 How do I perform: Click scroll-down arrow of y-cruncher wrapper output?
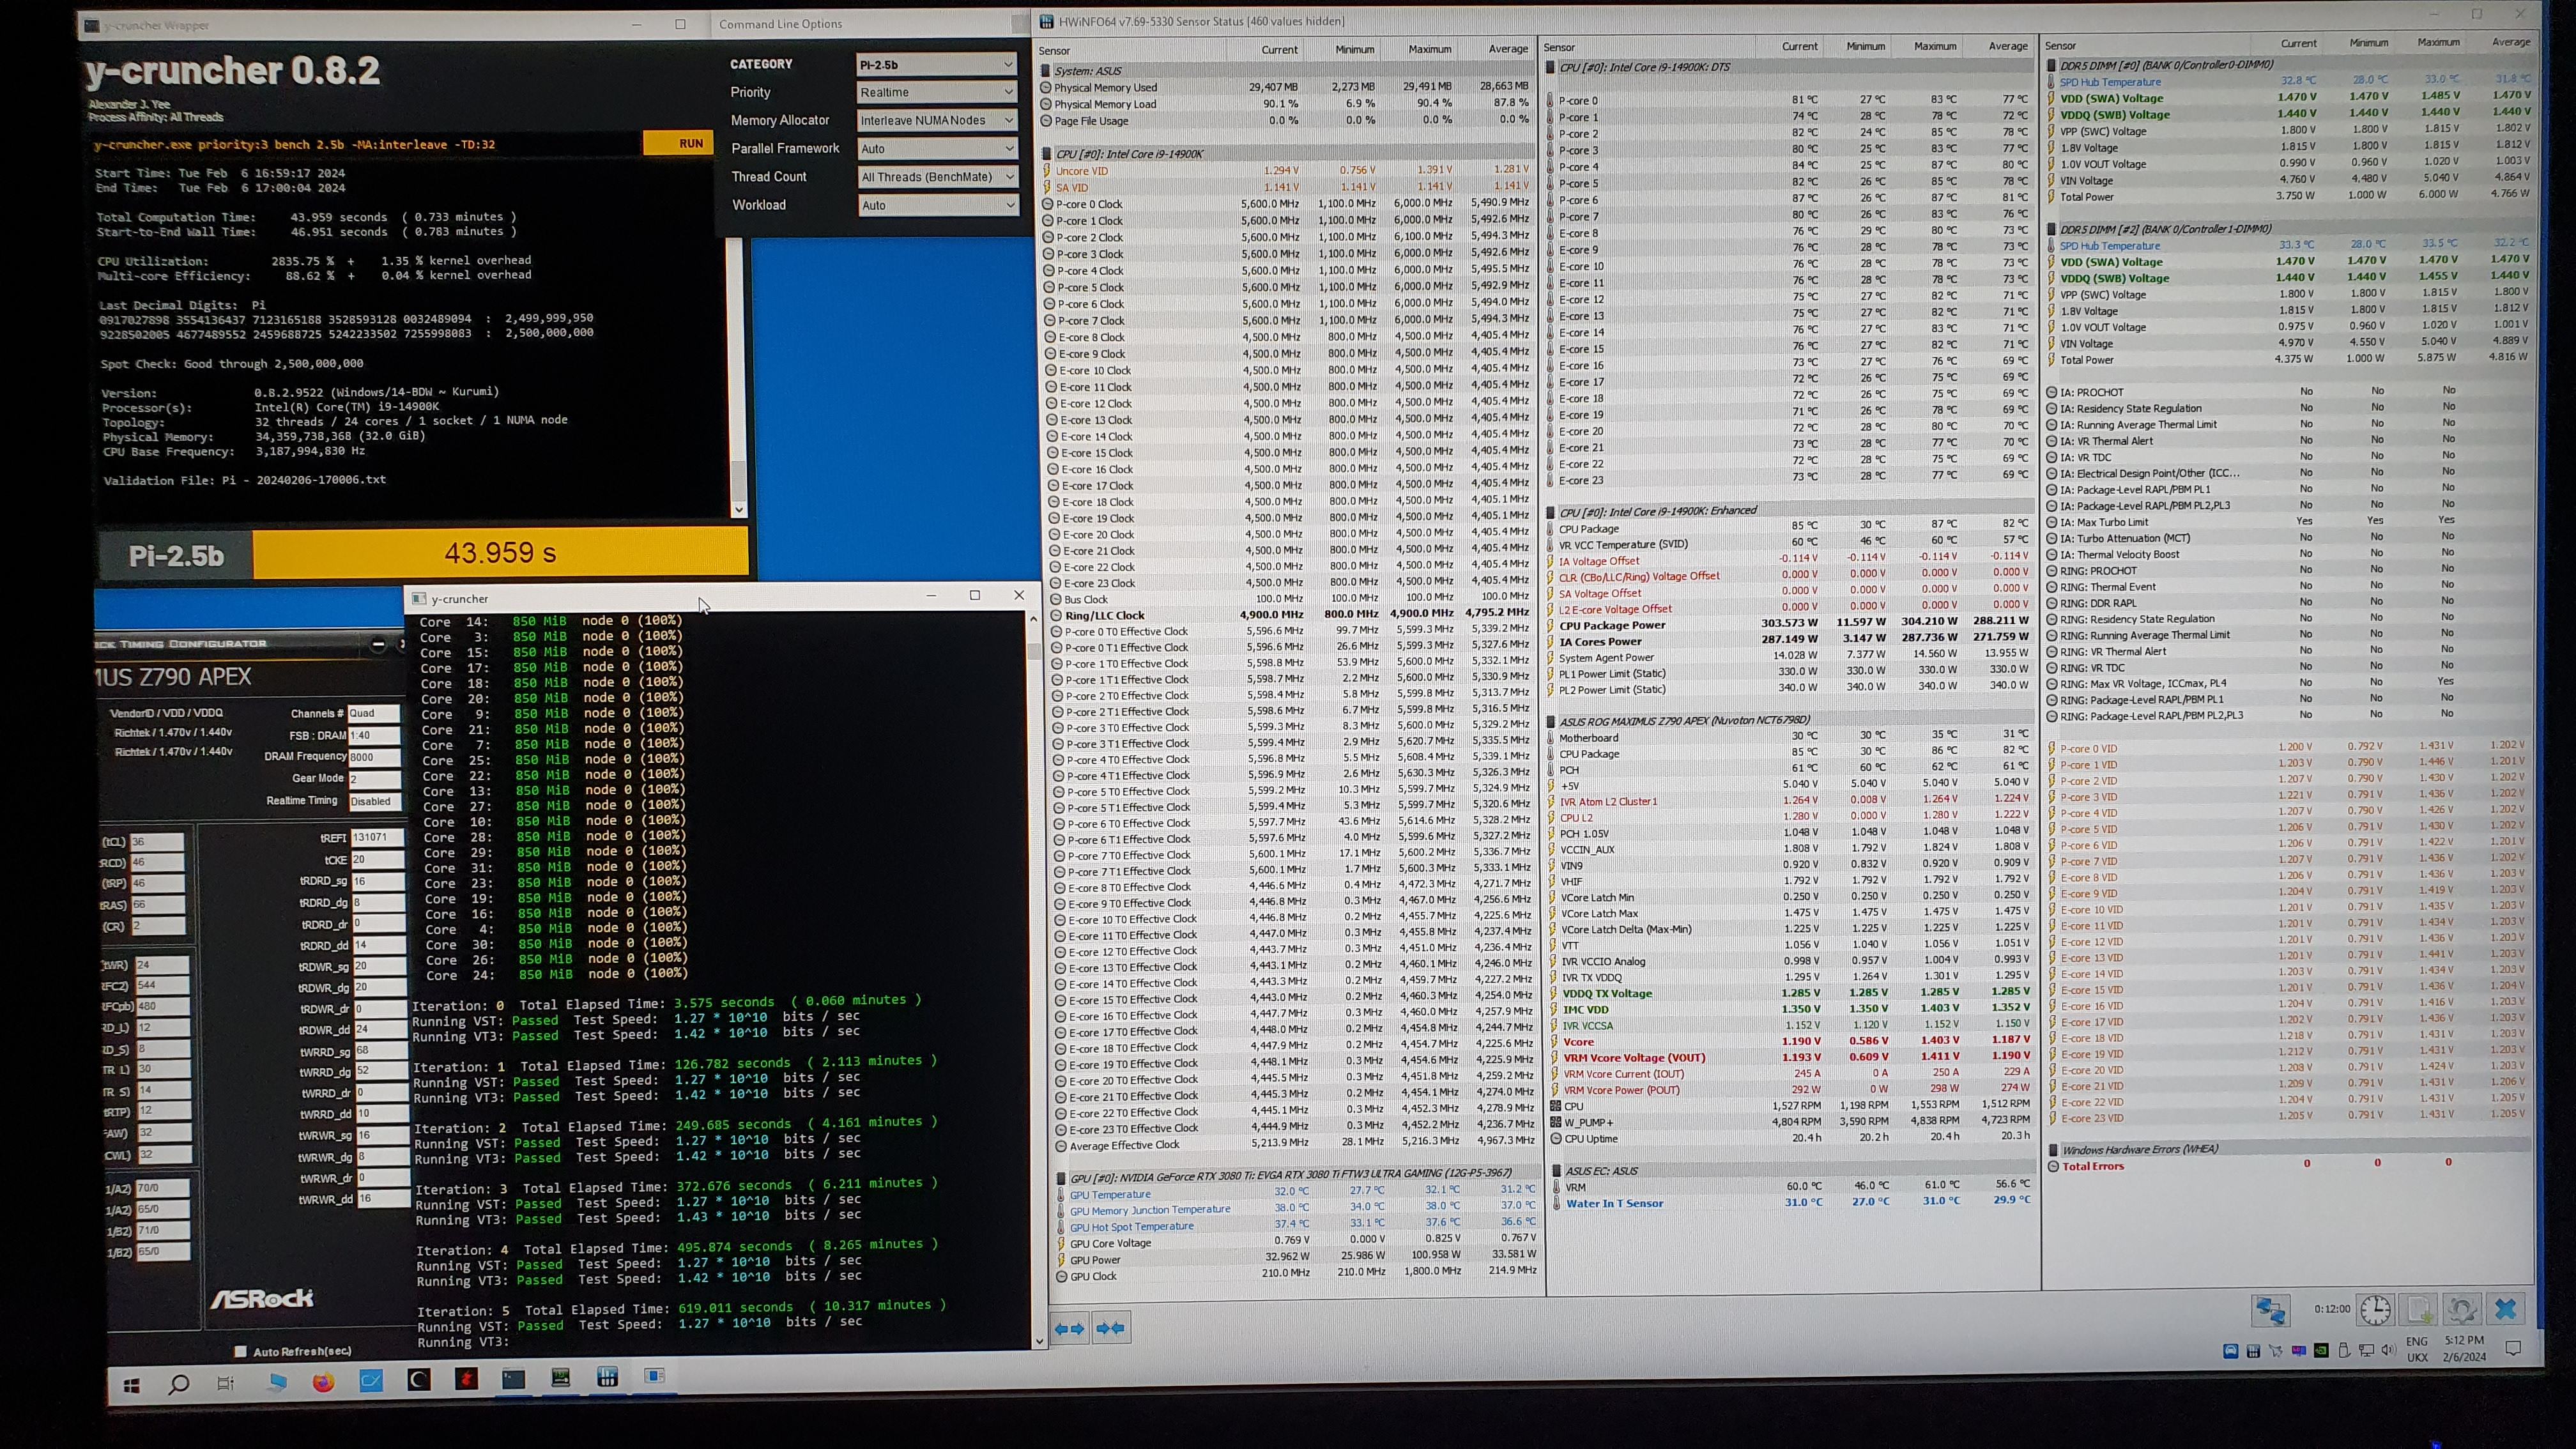pyautogui.click(x=739, y=509)
